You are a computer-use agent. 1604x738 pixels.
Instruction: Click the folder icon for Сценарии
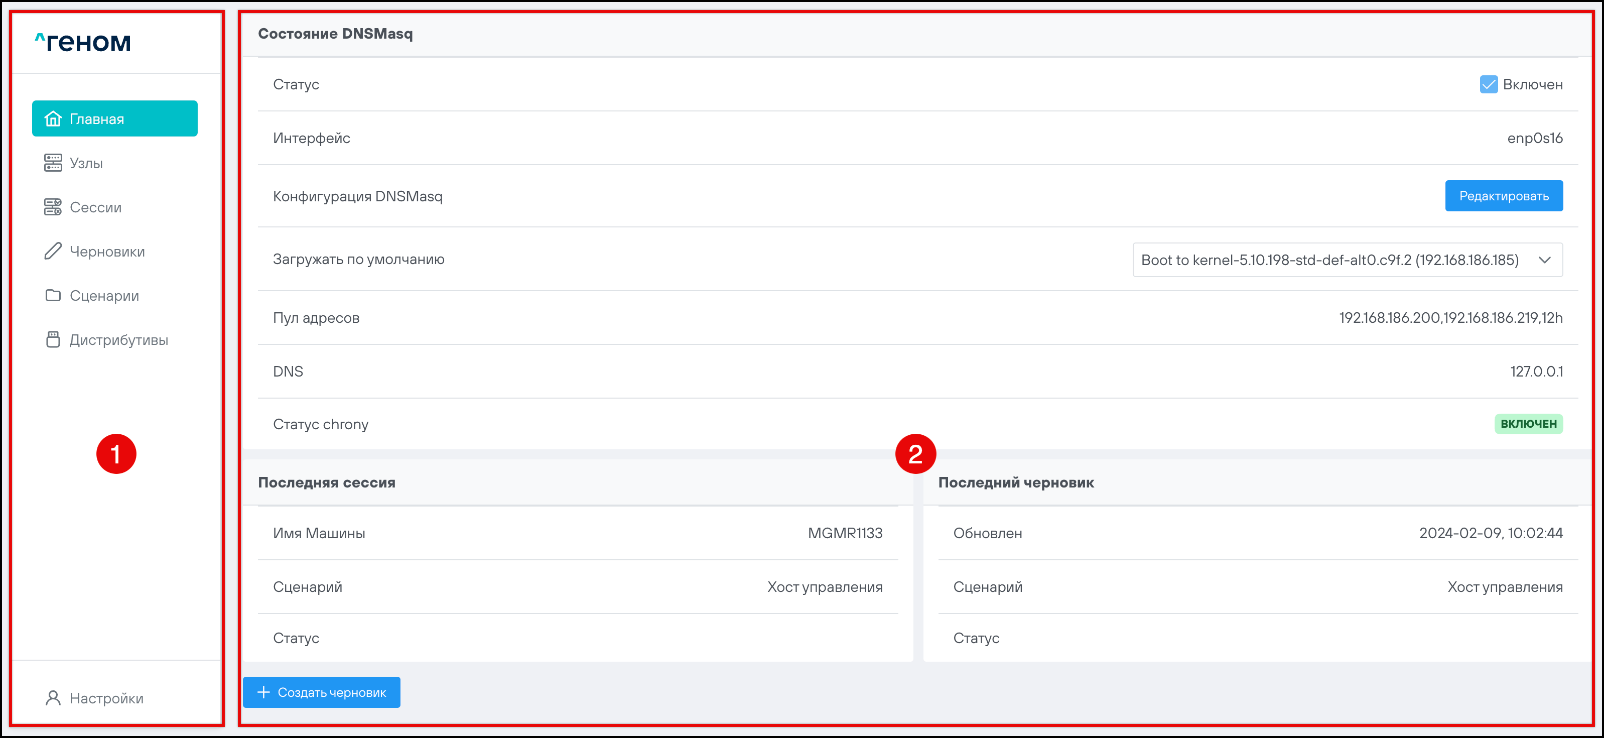53,295
